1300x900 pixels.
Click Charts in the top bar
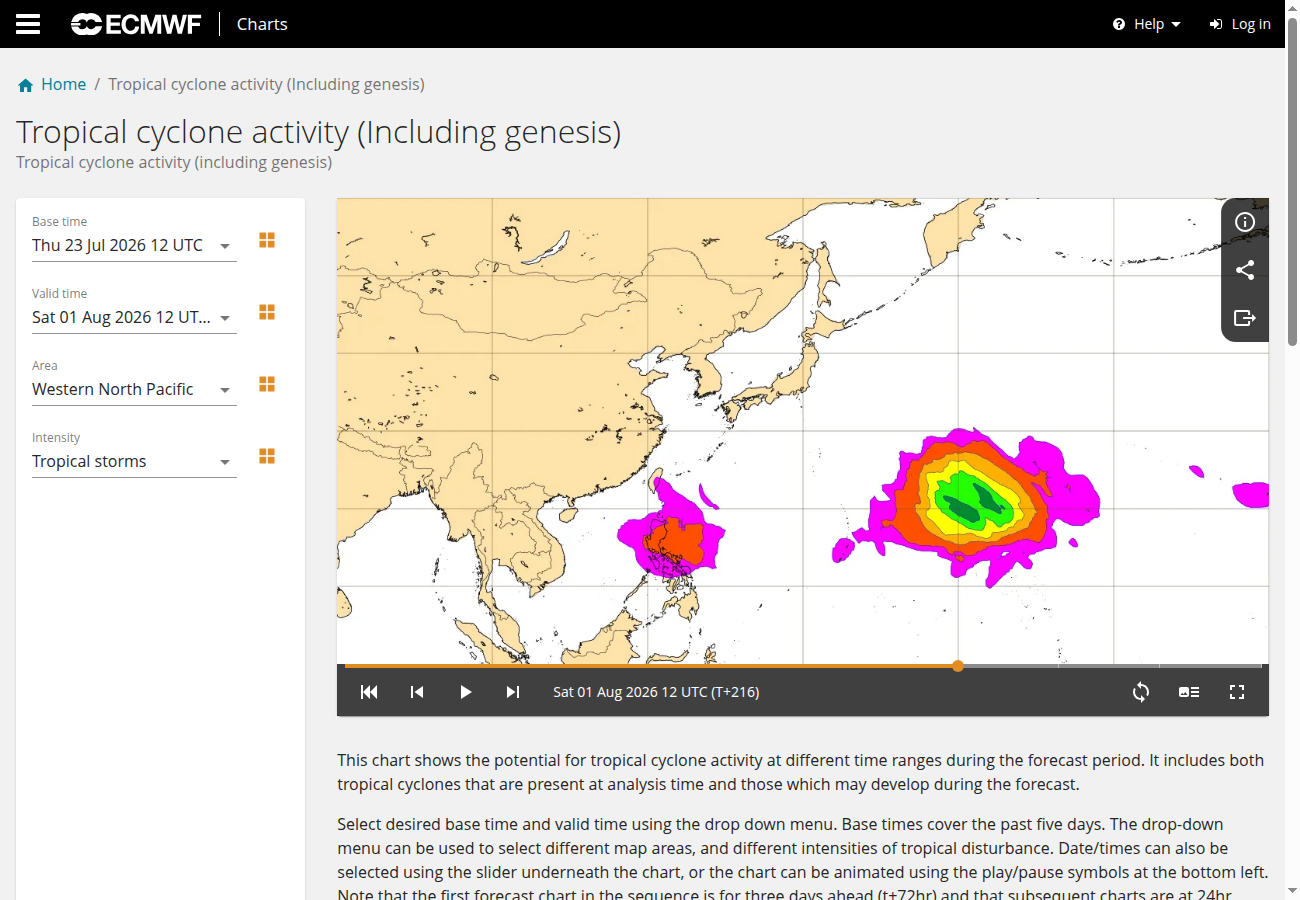(262, 24)
